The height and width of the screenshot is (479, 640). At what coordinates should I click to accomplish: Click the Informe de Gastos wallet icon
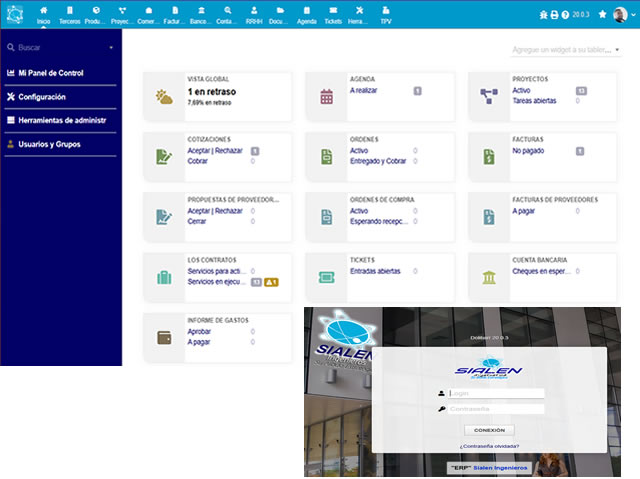click(x=162, y=336)
